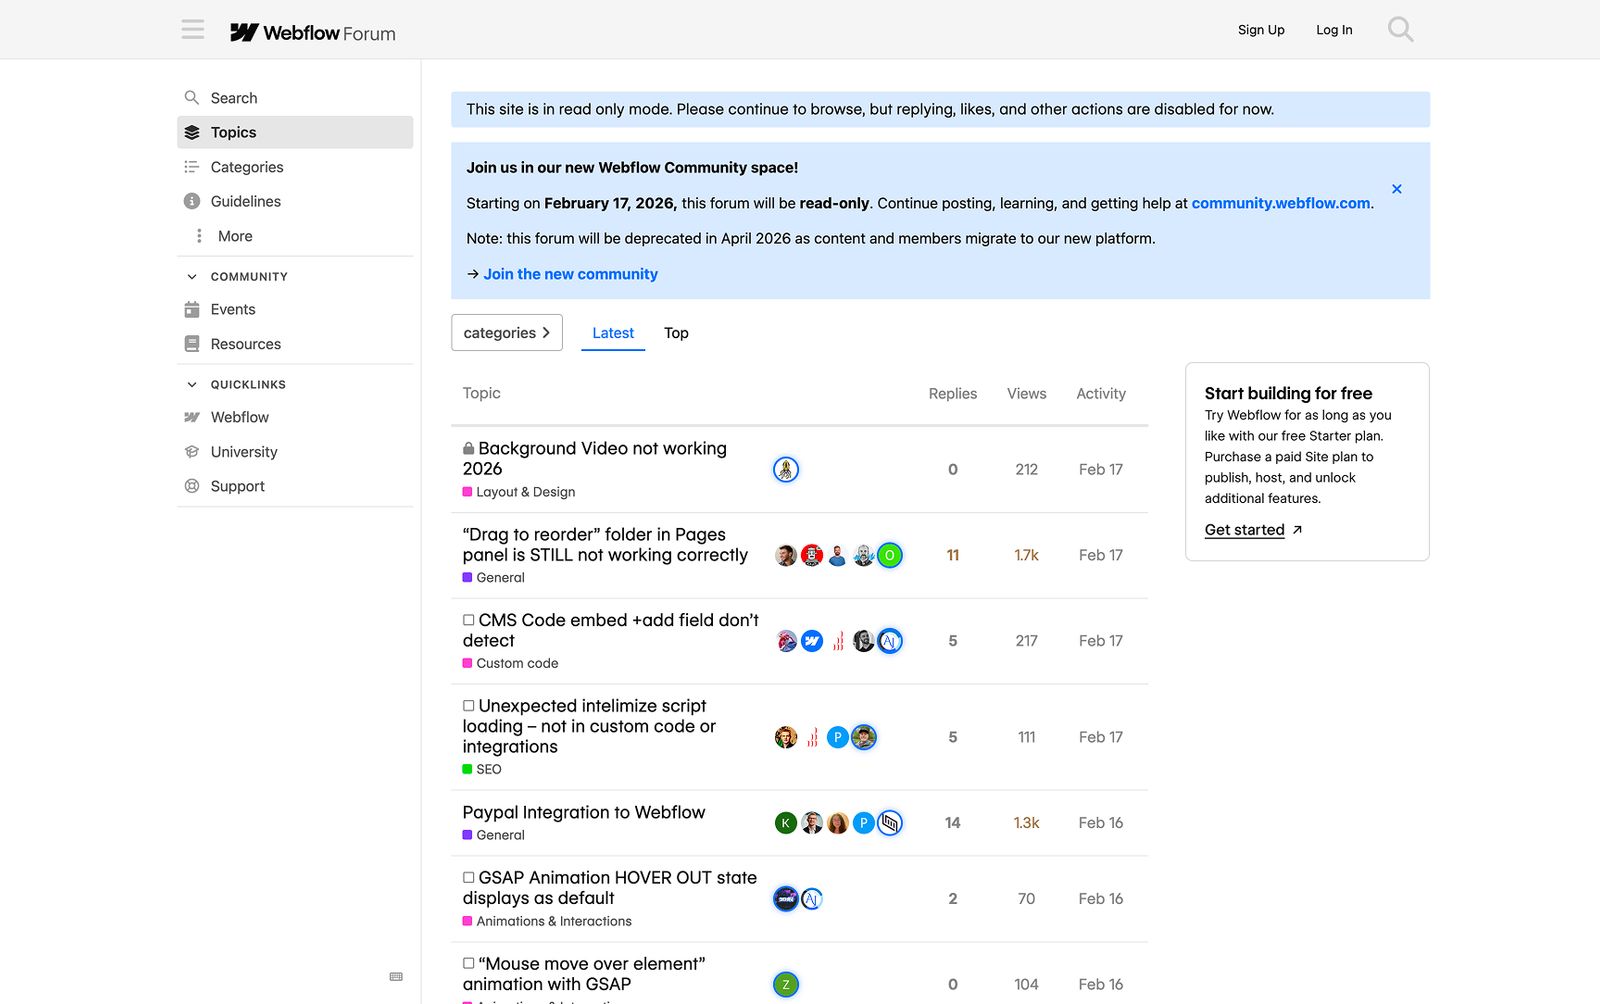
Task: Open Unexpected intelimize script topic
Action: pos(589,727)
